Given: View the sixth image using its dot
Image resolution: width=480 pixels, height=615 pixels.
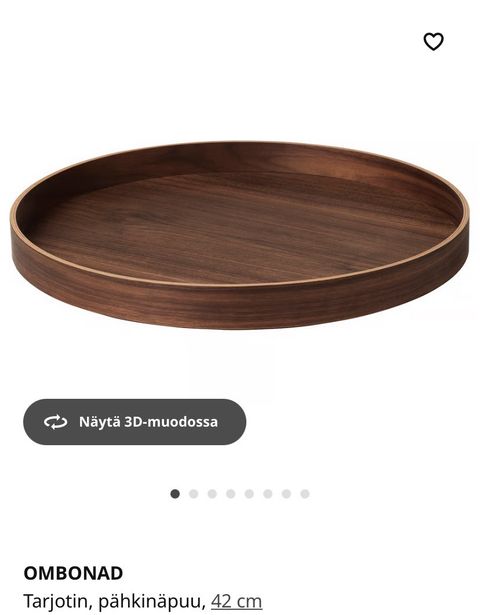Looking at the screenshot, I should coord(268,494).
